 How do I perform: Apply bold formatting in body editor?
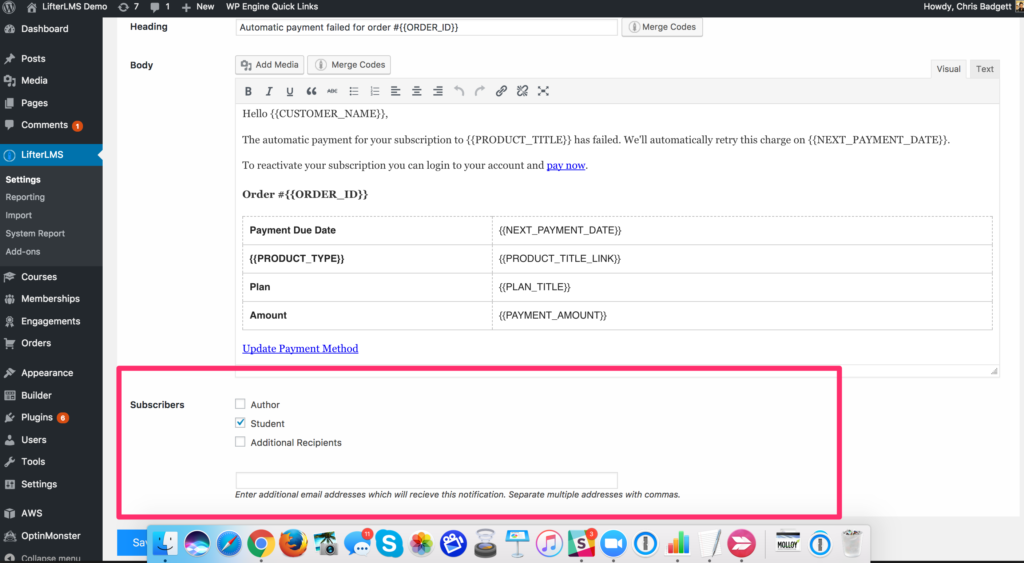click(x=248, y=91)
